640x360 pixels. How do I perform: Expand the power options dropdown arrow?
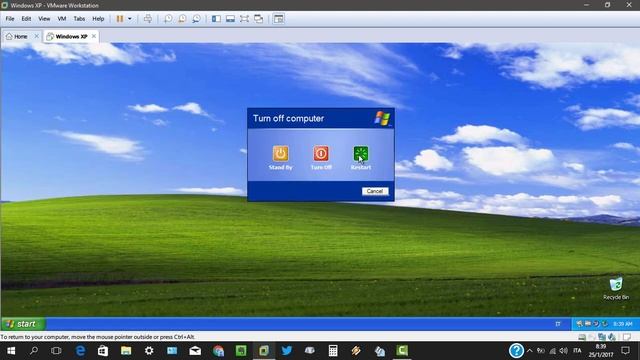(x=130, y=19)
